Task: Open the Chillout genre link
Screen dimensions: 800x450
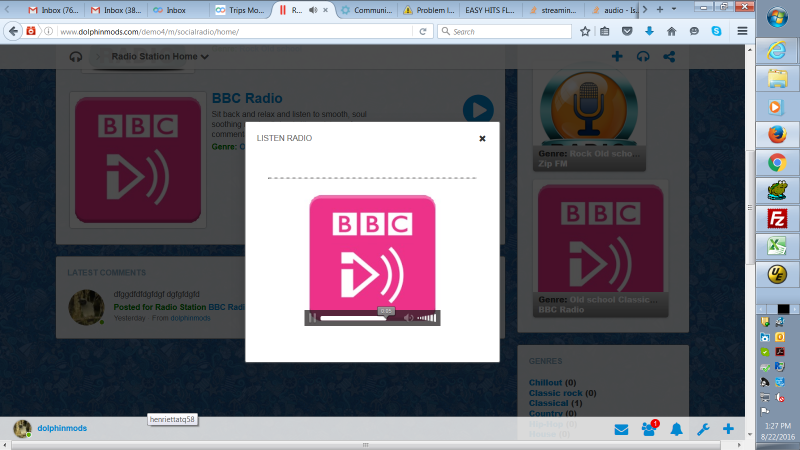Action: 545,382
